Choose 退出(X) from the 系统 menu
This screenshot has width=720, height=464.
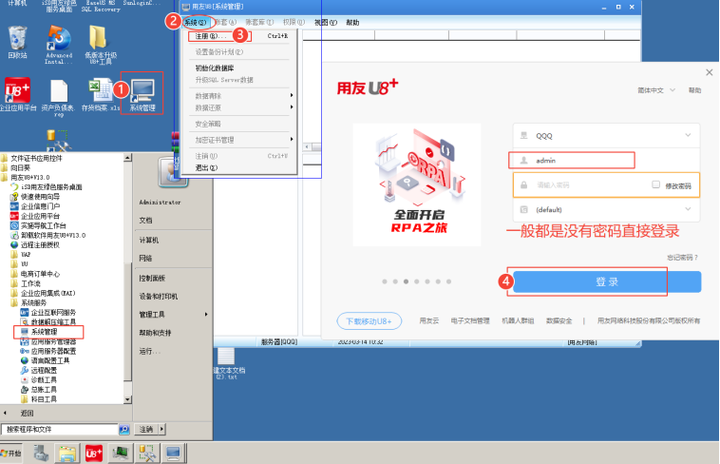[206, 168]
